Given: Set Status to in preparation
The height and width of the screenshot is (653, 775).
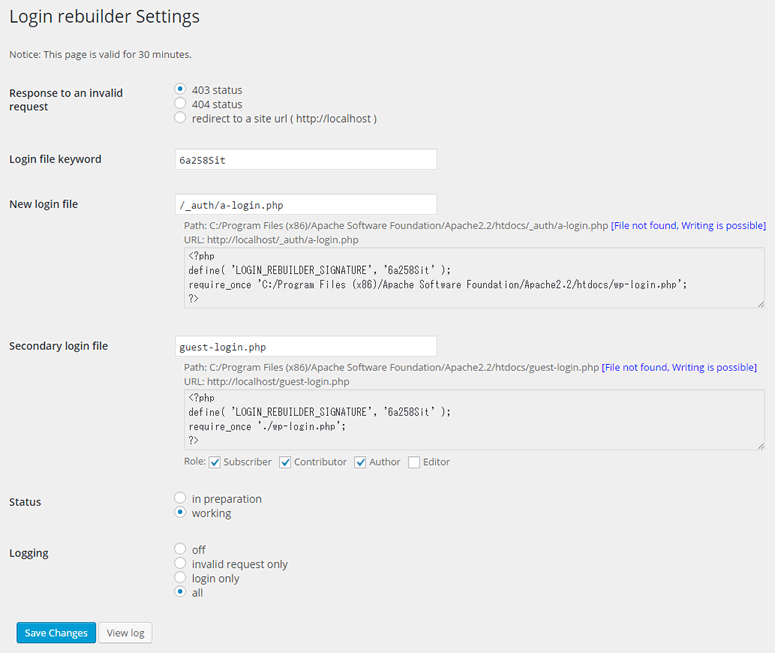Looking at the screenshot, I should pos(180,498).
